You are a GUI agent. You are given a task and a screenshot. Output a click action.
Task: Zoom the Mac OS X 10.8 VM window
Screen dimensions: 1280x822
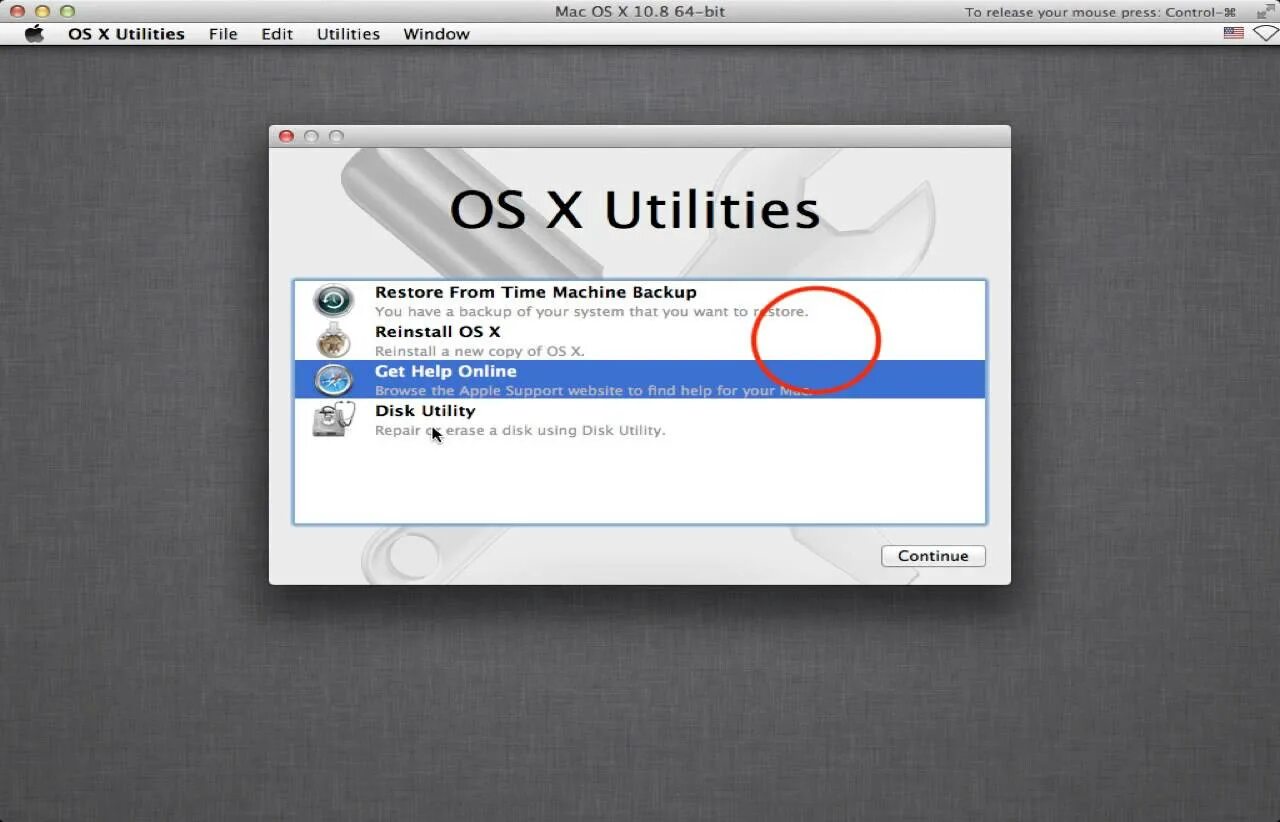pyautogui.click(x=67, y=11)
